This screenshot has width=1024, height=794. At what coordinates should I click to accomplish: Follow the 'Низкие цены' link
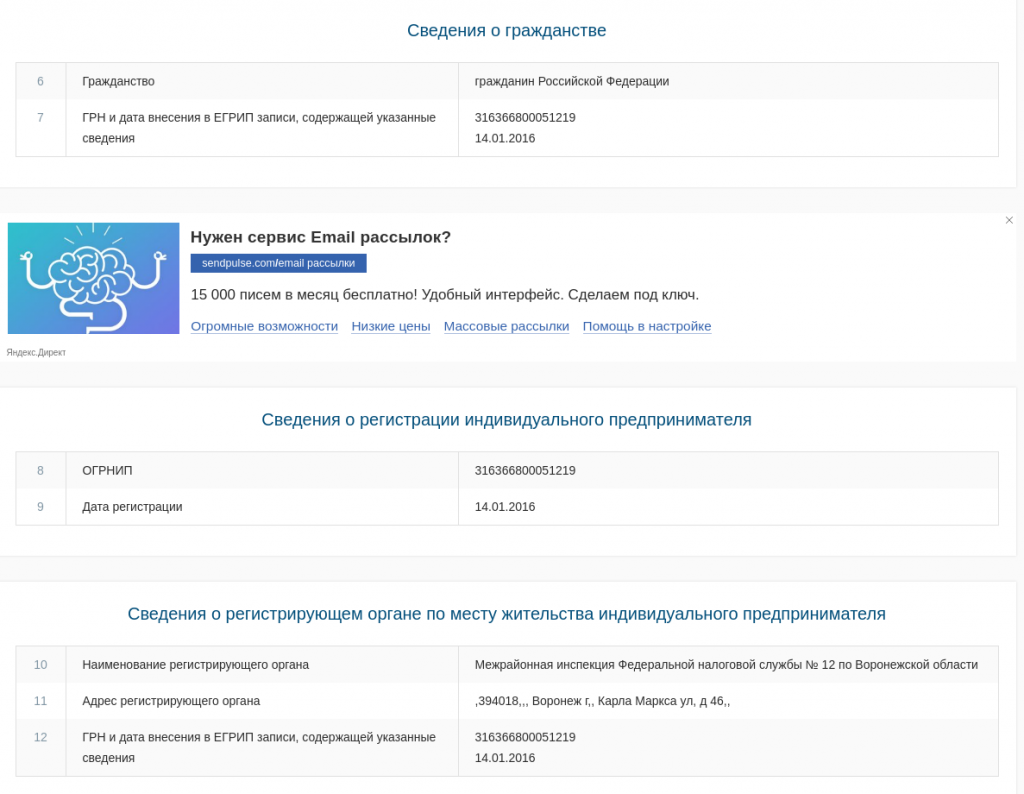(390, 326)
